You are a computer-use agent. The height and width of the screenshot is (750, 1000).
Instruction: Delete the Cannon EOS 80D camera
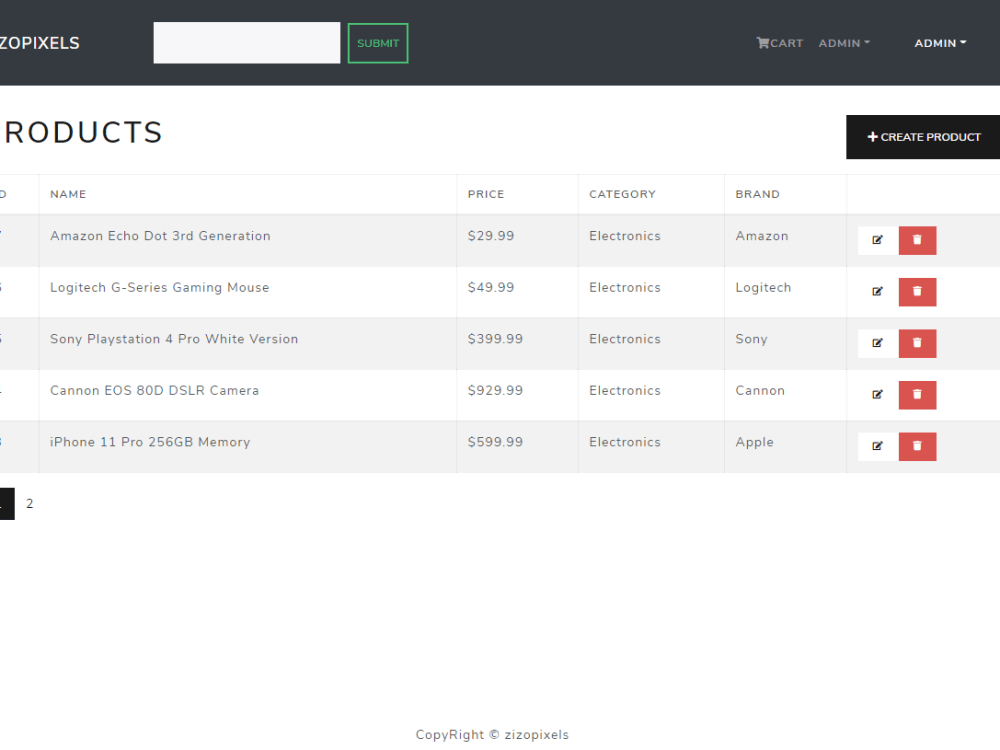tap(917, 395)
